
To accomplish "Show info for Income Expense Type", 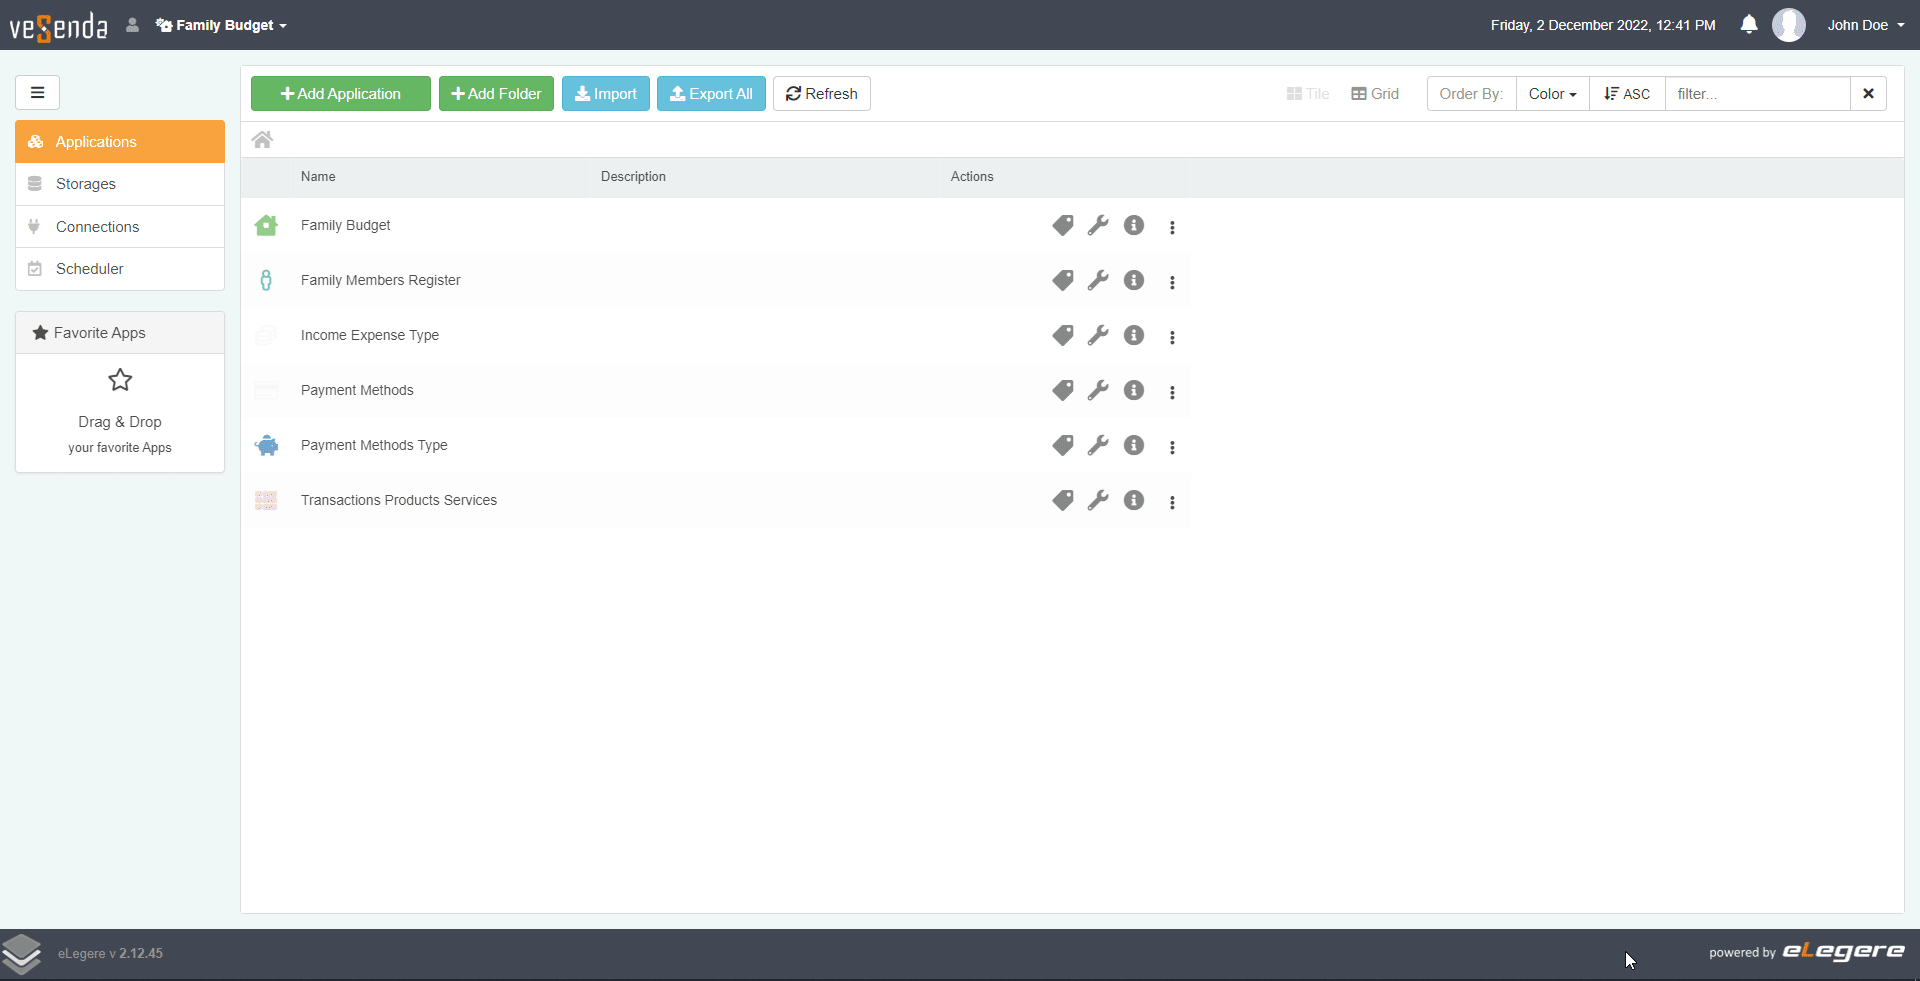I will 1133,336.
